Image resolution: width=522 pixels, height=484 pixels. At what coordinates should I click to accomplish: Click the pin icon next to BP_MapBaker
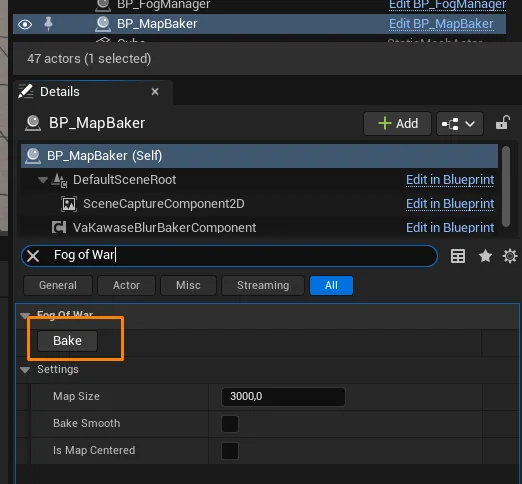[48, 24]
